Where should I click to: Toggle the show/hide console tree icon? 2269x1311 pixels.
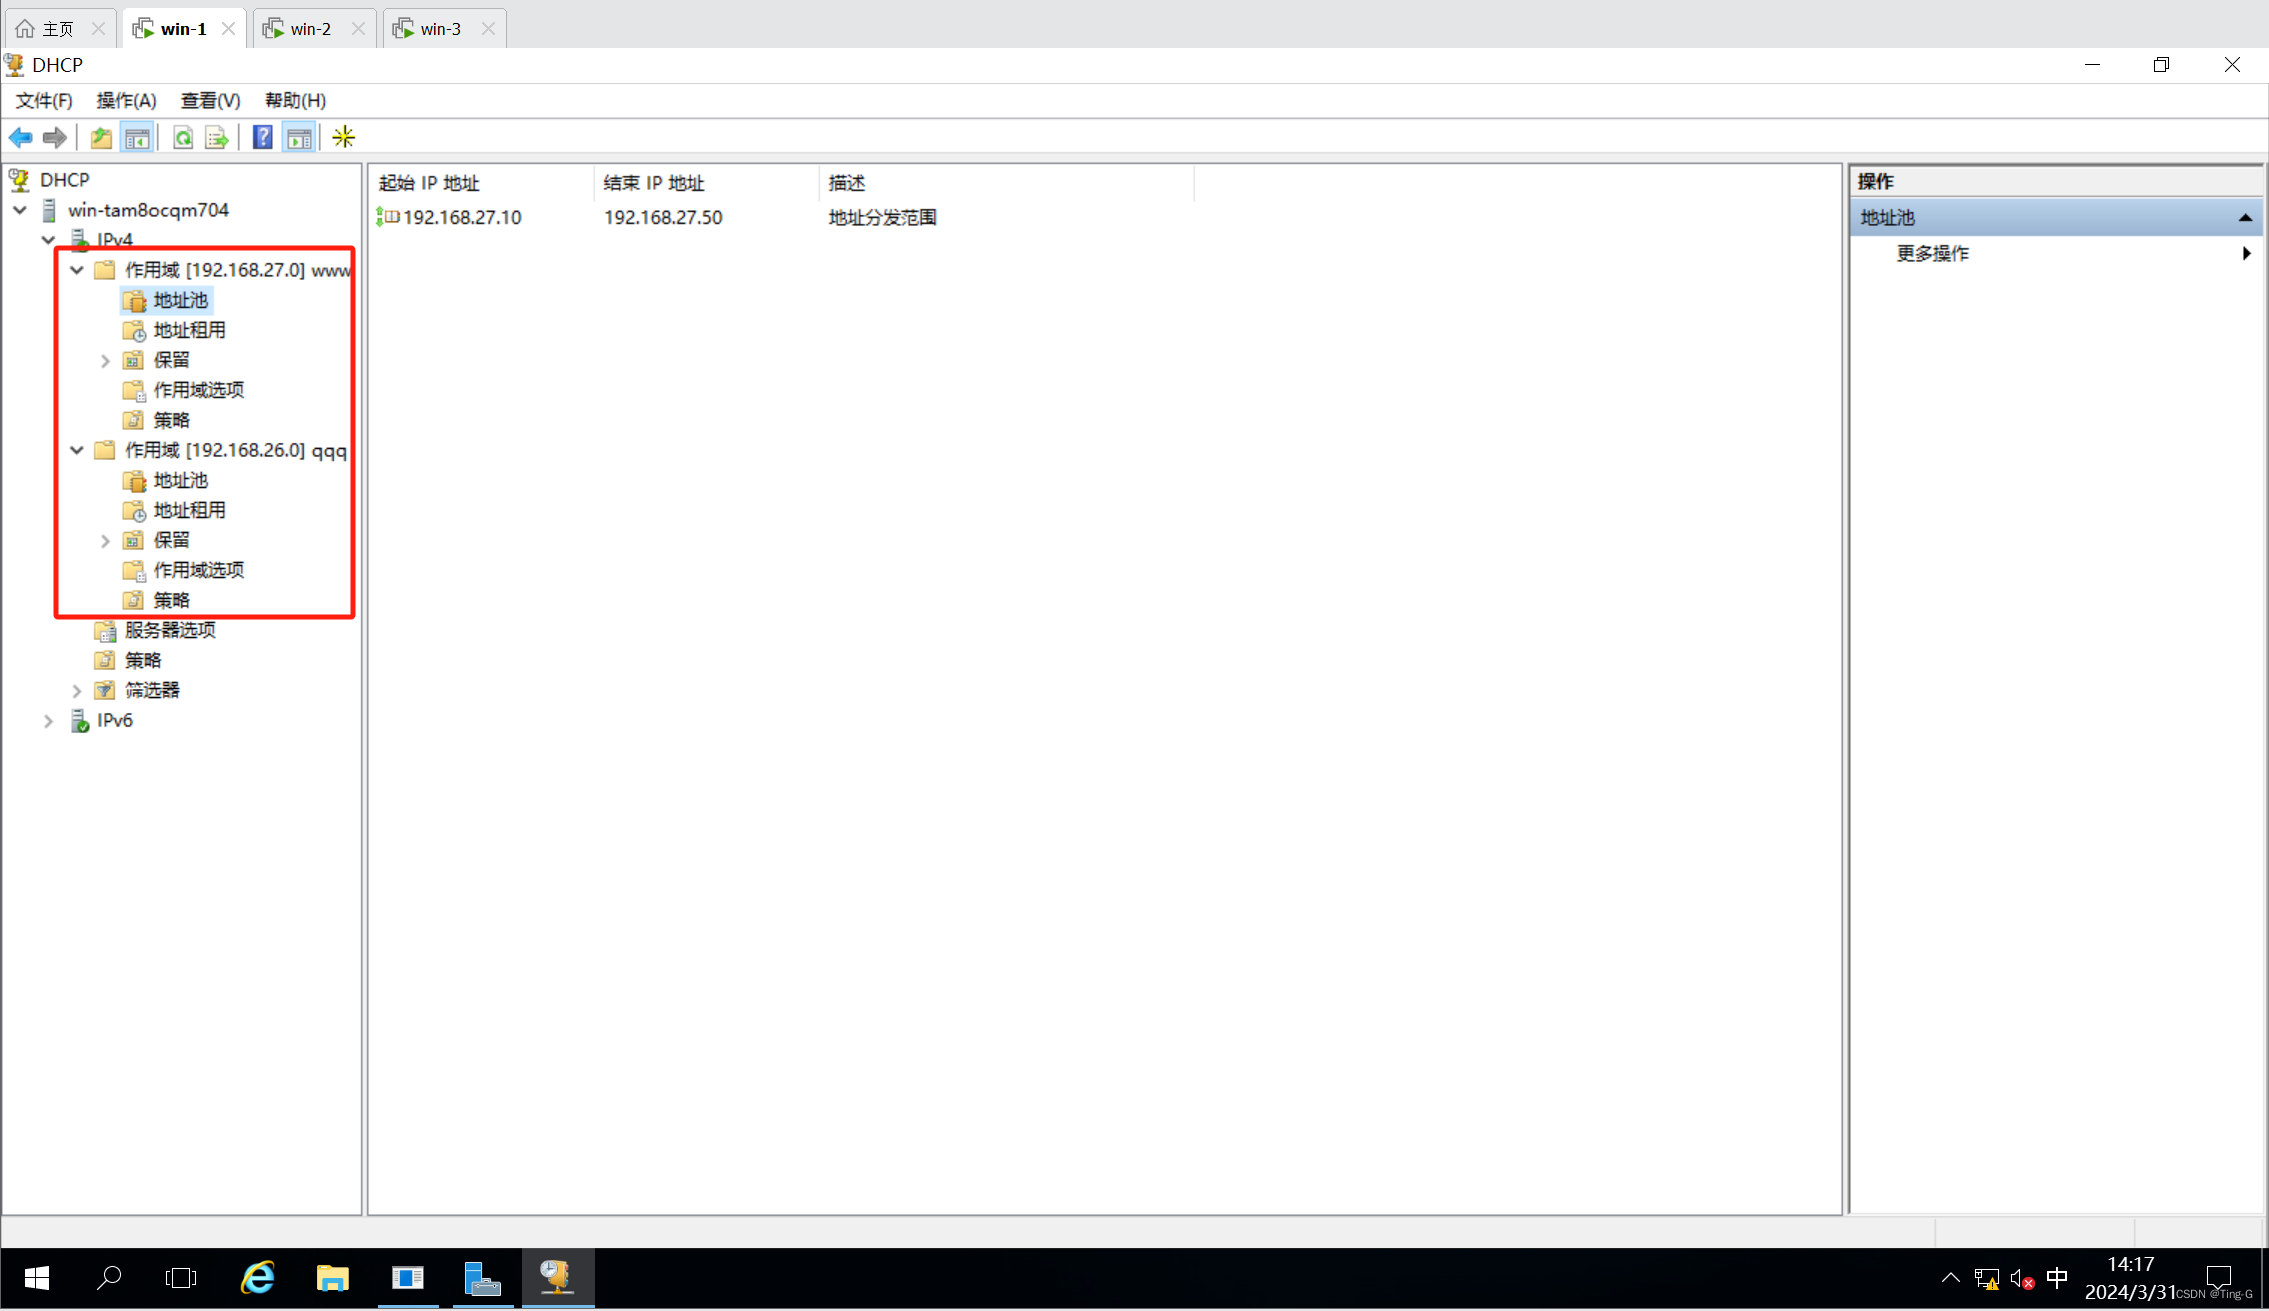(137, 137)
